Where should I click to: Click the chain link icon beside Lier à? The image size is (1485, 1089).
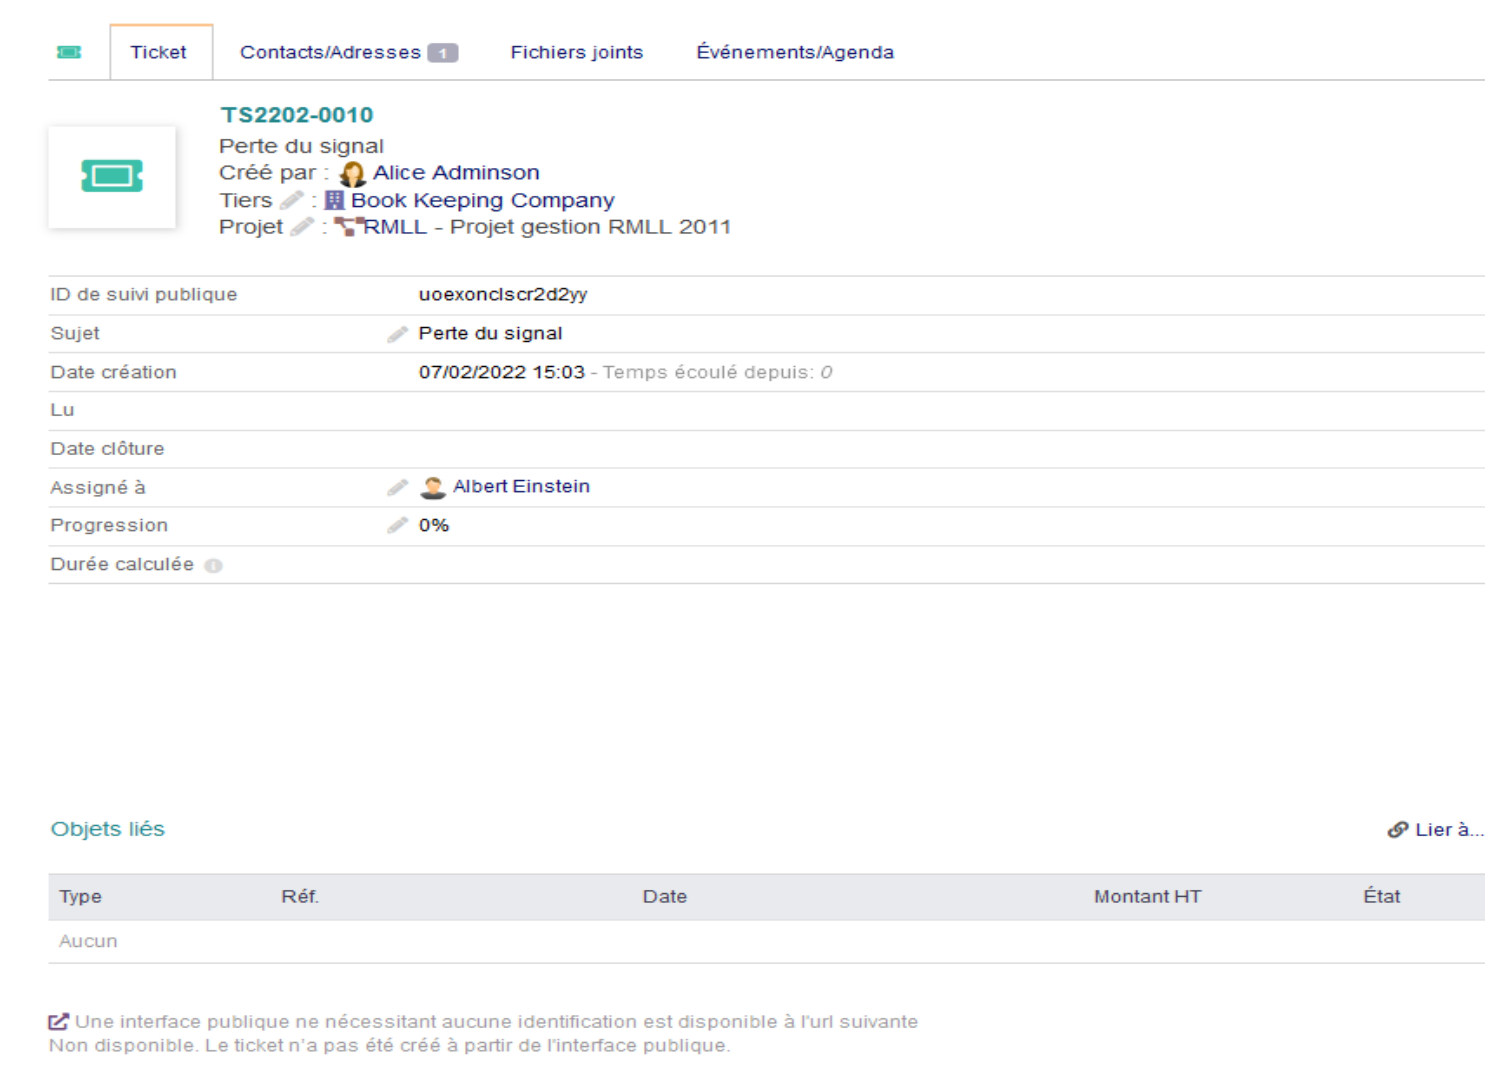(1398, 830)
